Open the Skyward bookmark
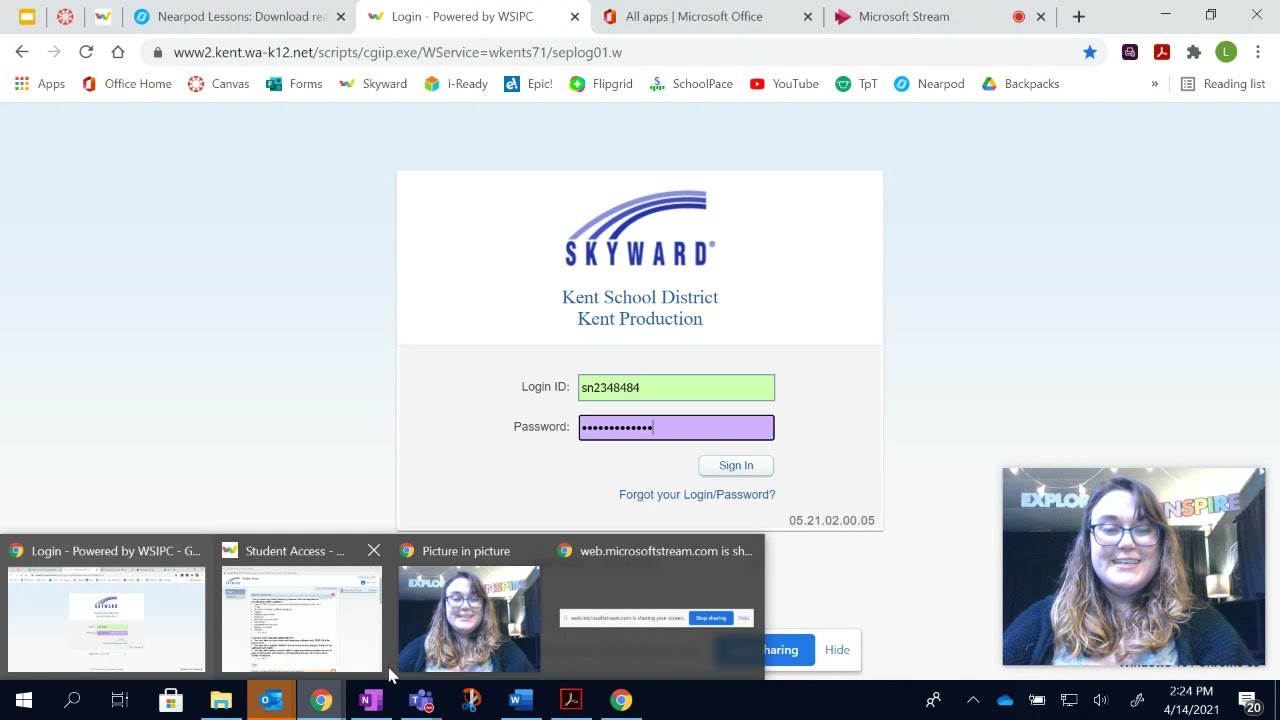Screen dimensions: 1280x720 click(x=373, y=84)
